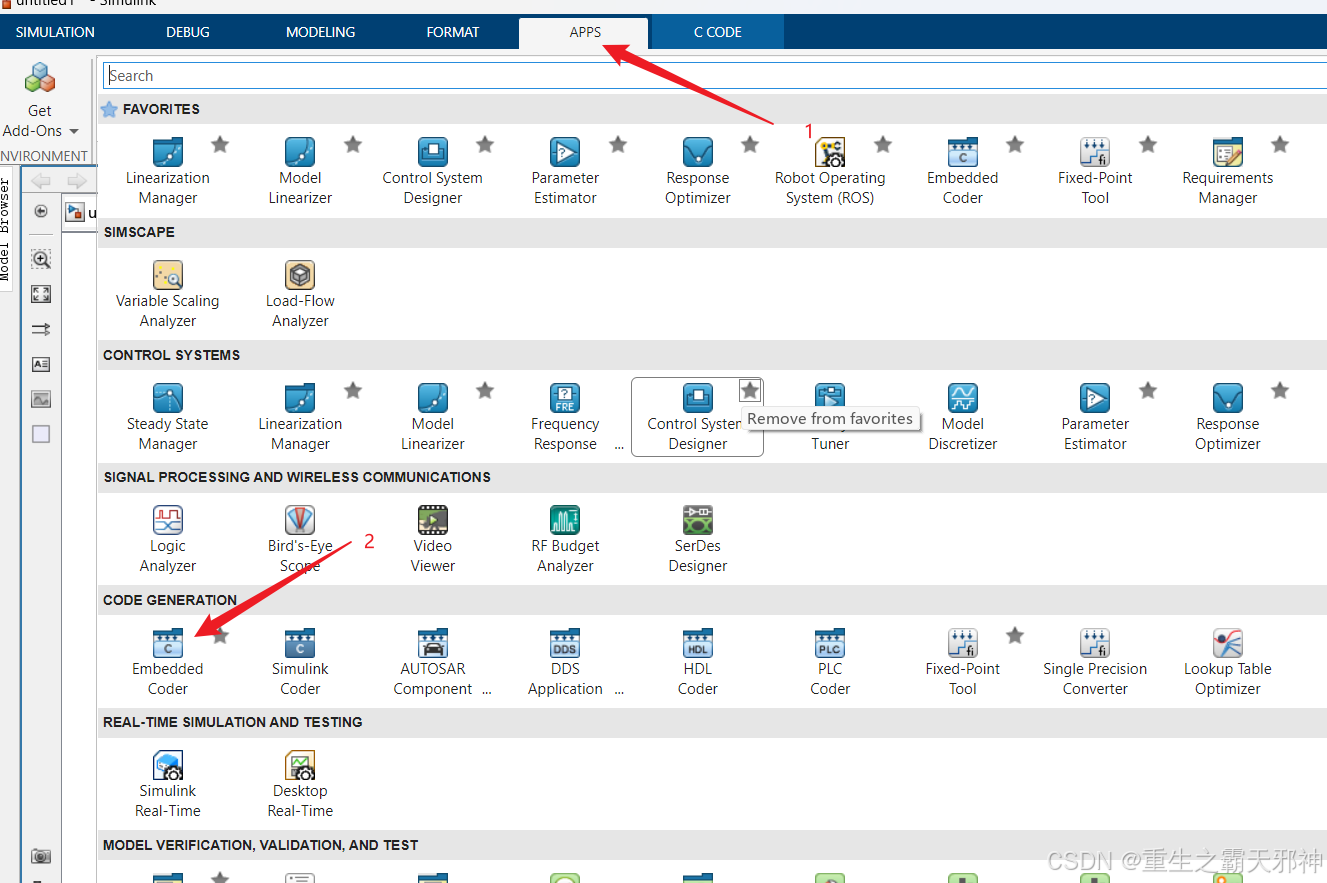
Task: Click the Tuner app under Control Systems
Action: click(x=830, y=417)
